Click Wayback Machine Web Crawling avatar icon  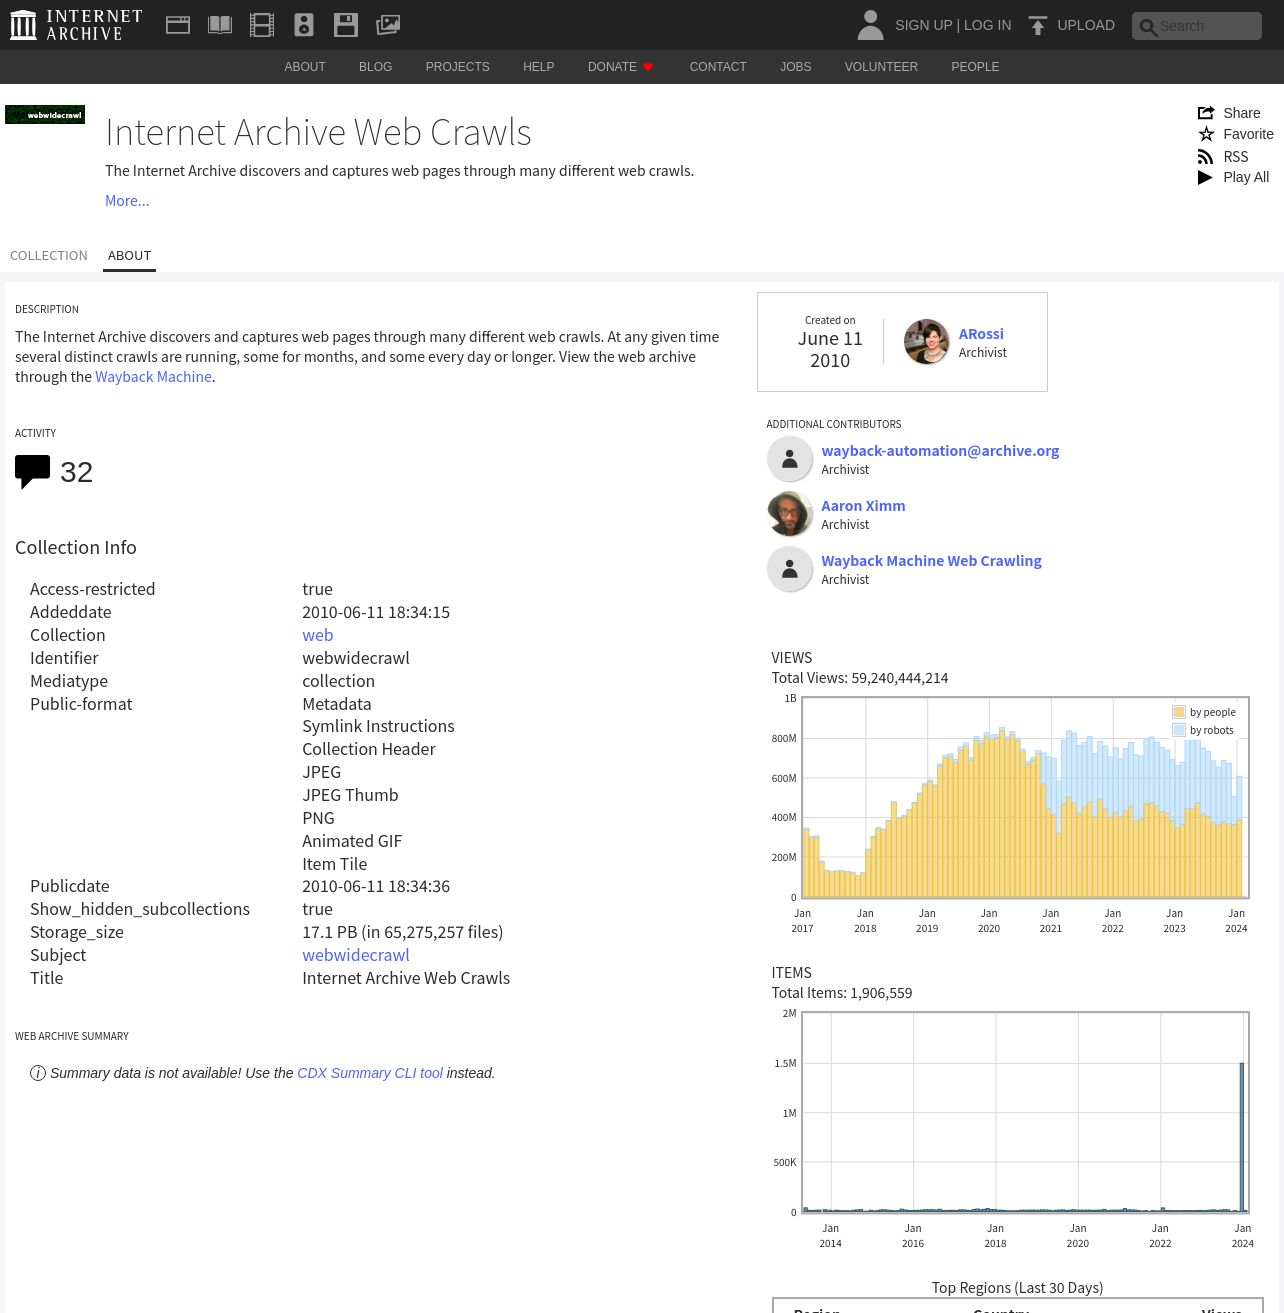[790, 569]
